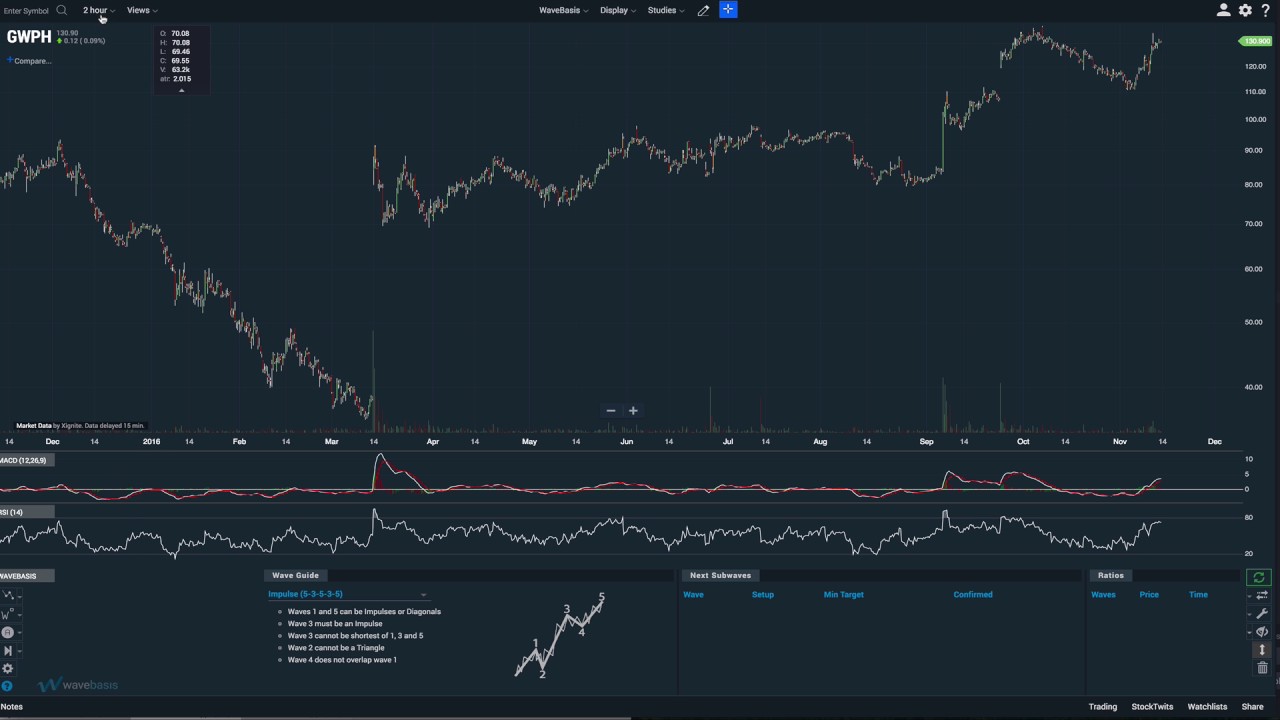Click the Waves header in Ratios
This screenshot has width=1280, height=720.
[x=1103, y=594]
